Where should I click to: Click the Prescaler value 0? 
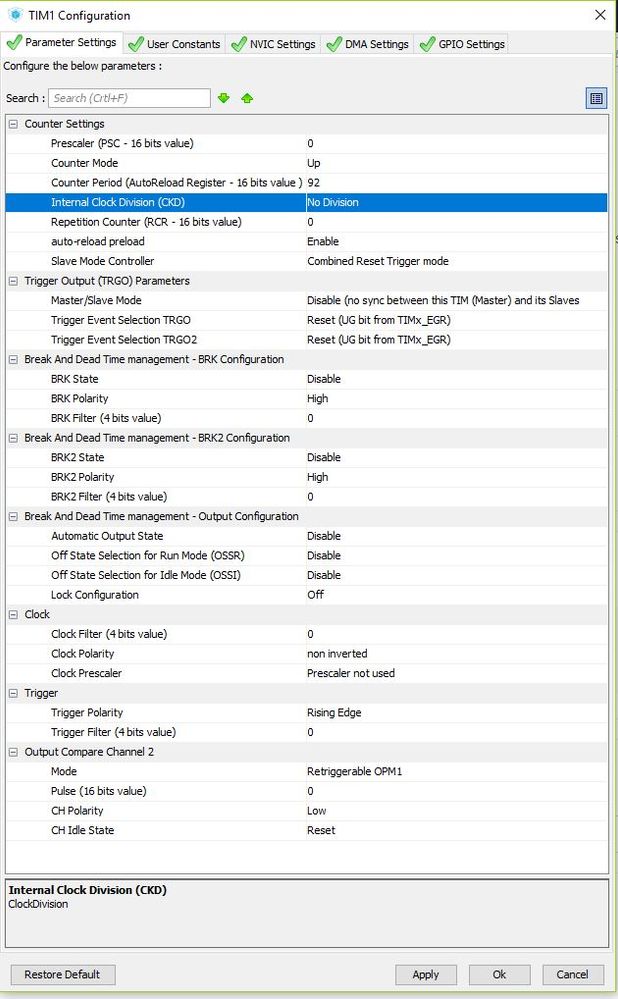coord(310,143)
